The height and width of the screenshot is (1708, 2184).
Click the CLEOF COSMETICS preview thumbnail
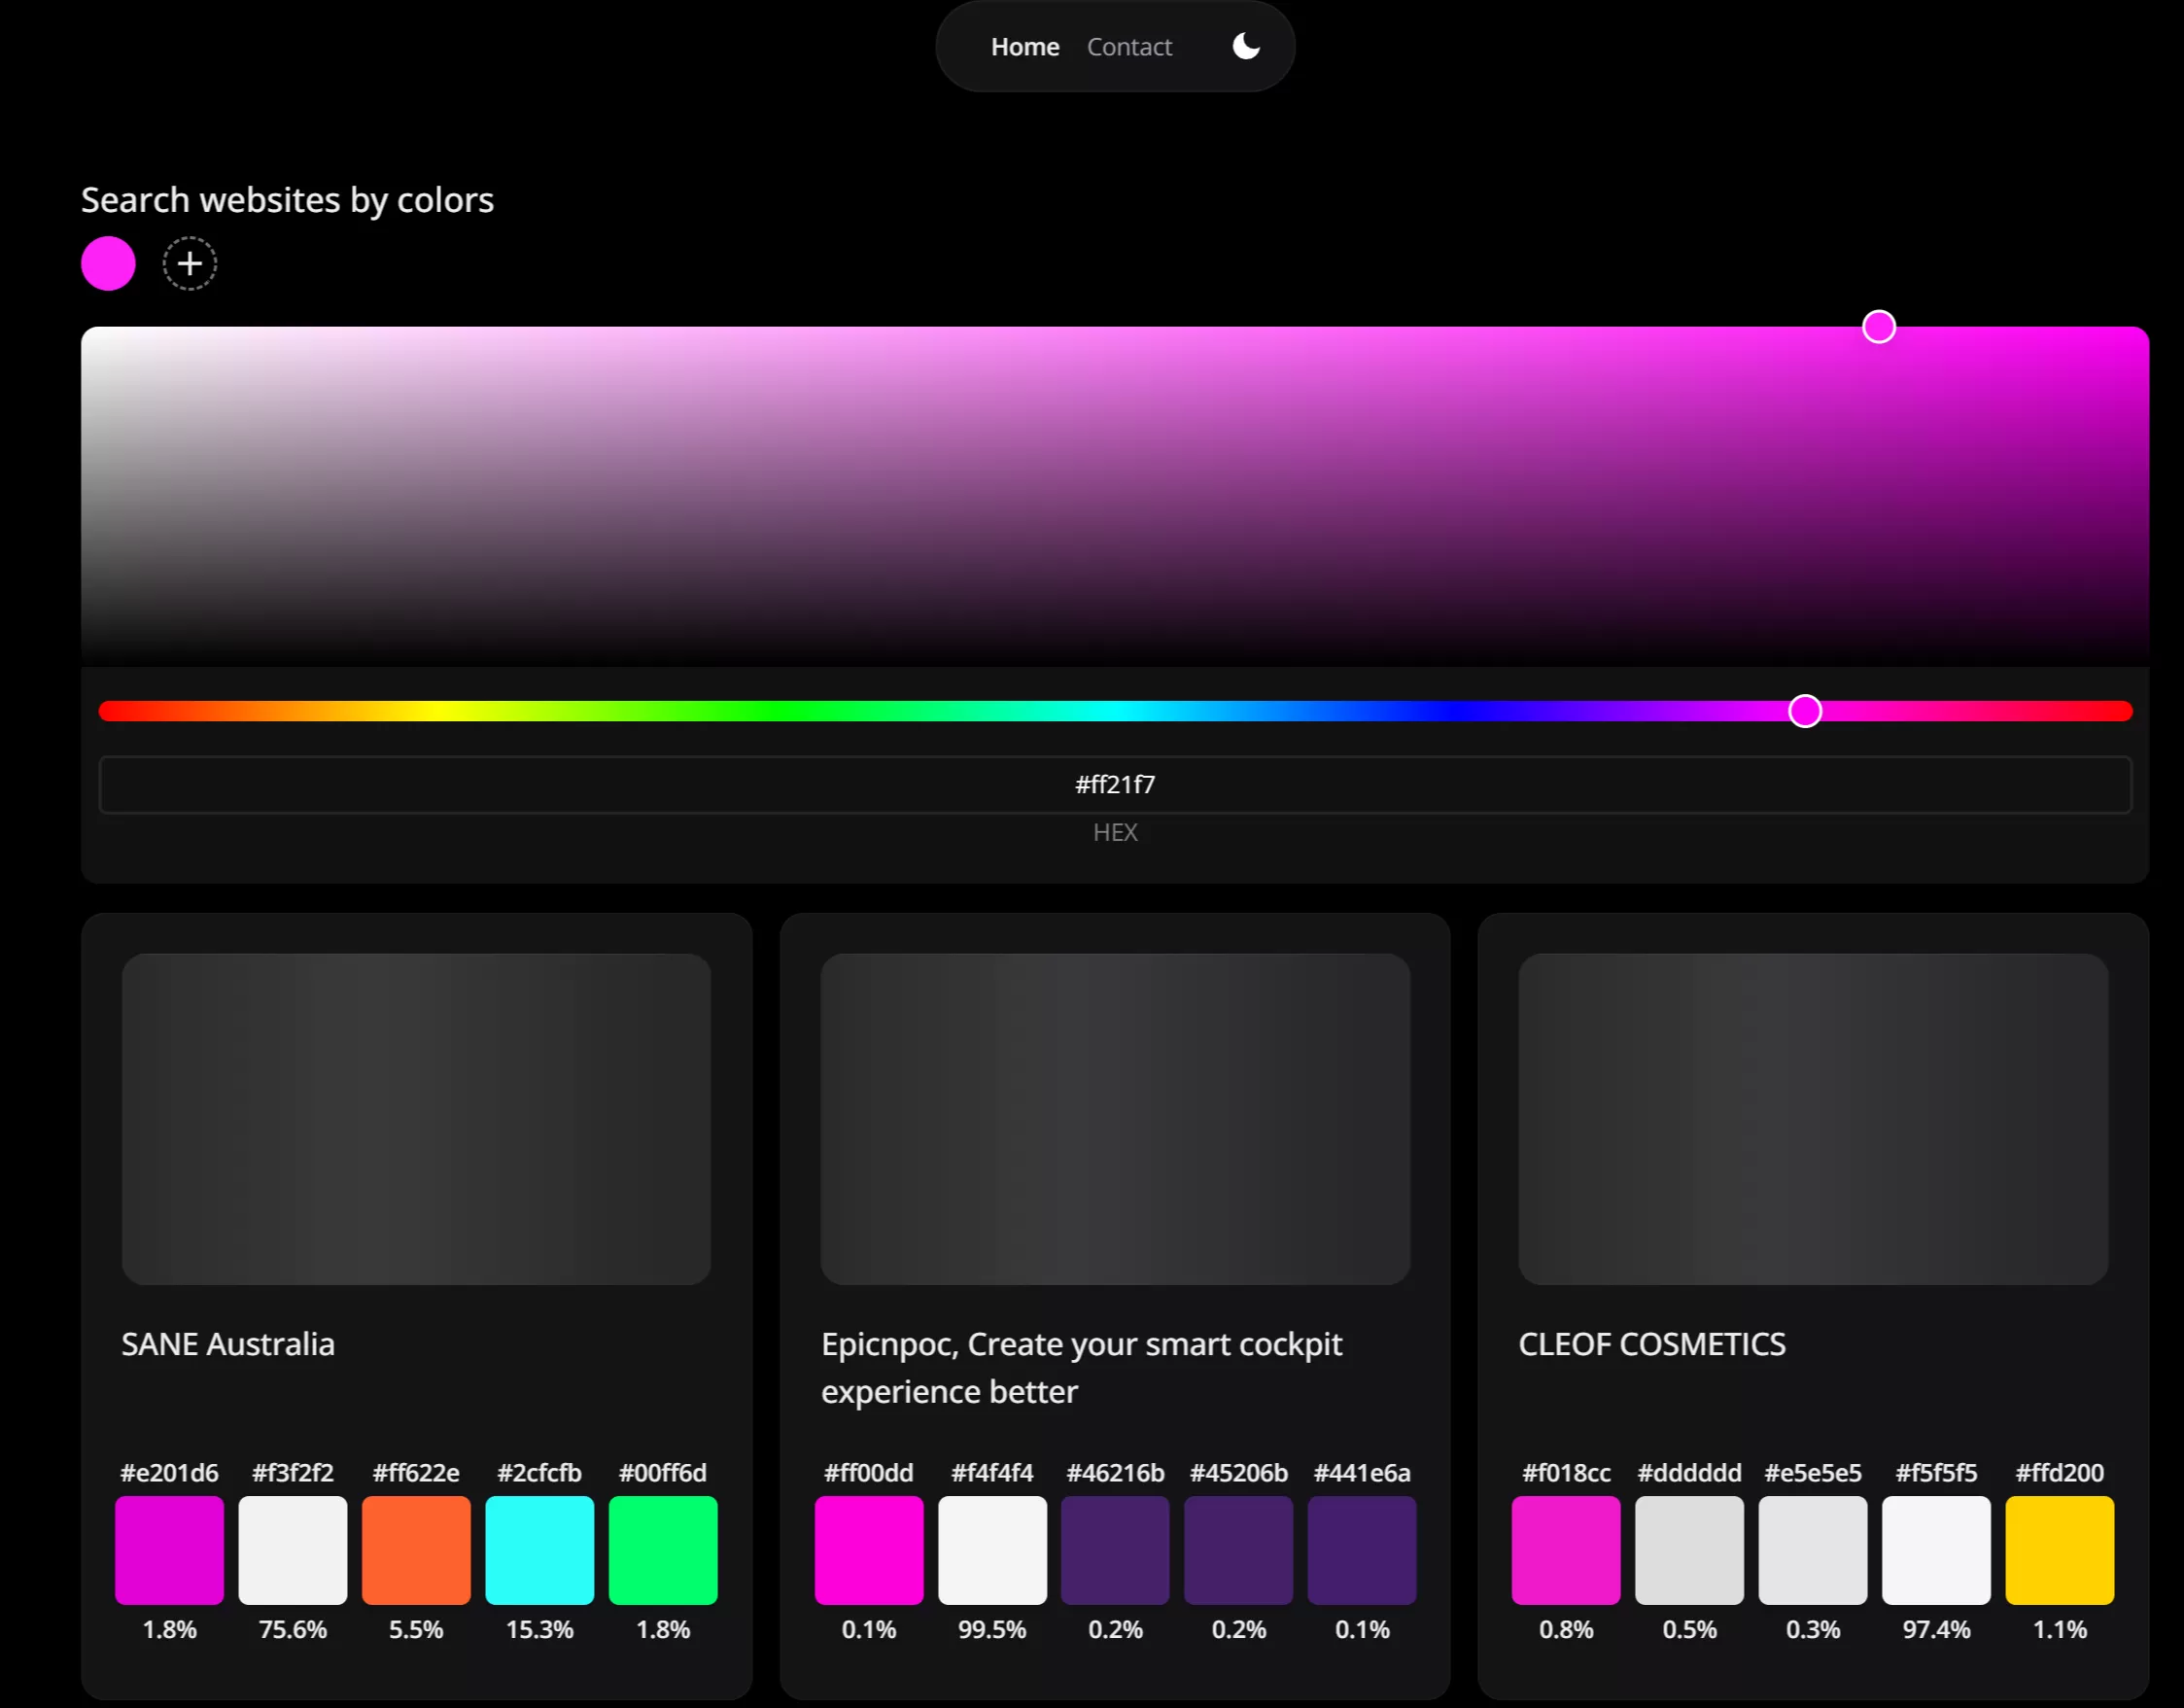pyautogui.click(x=1812, y=1118)
